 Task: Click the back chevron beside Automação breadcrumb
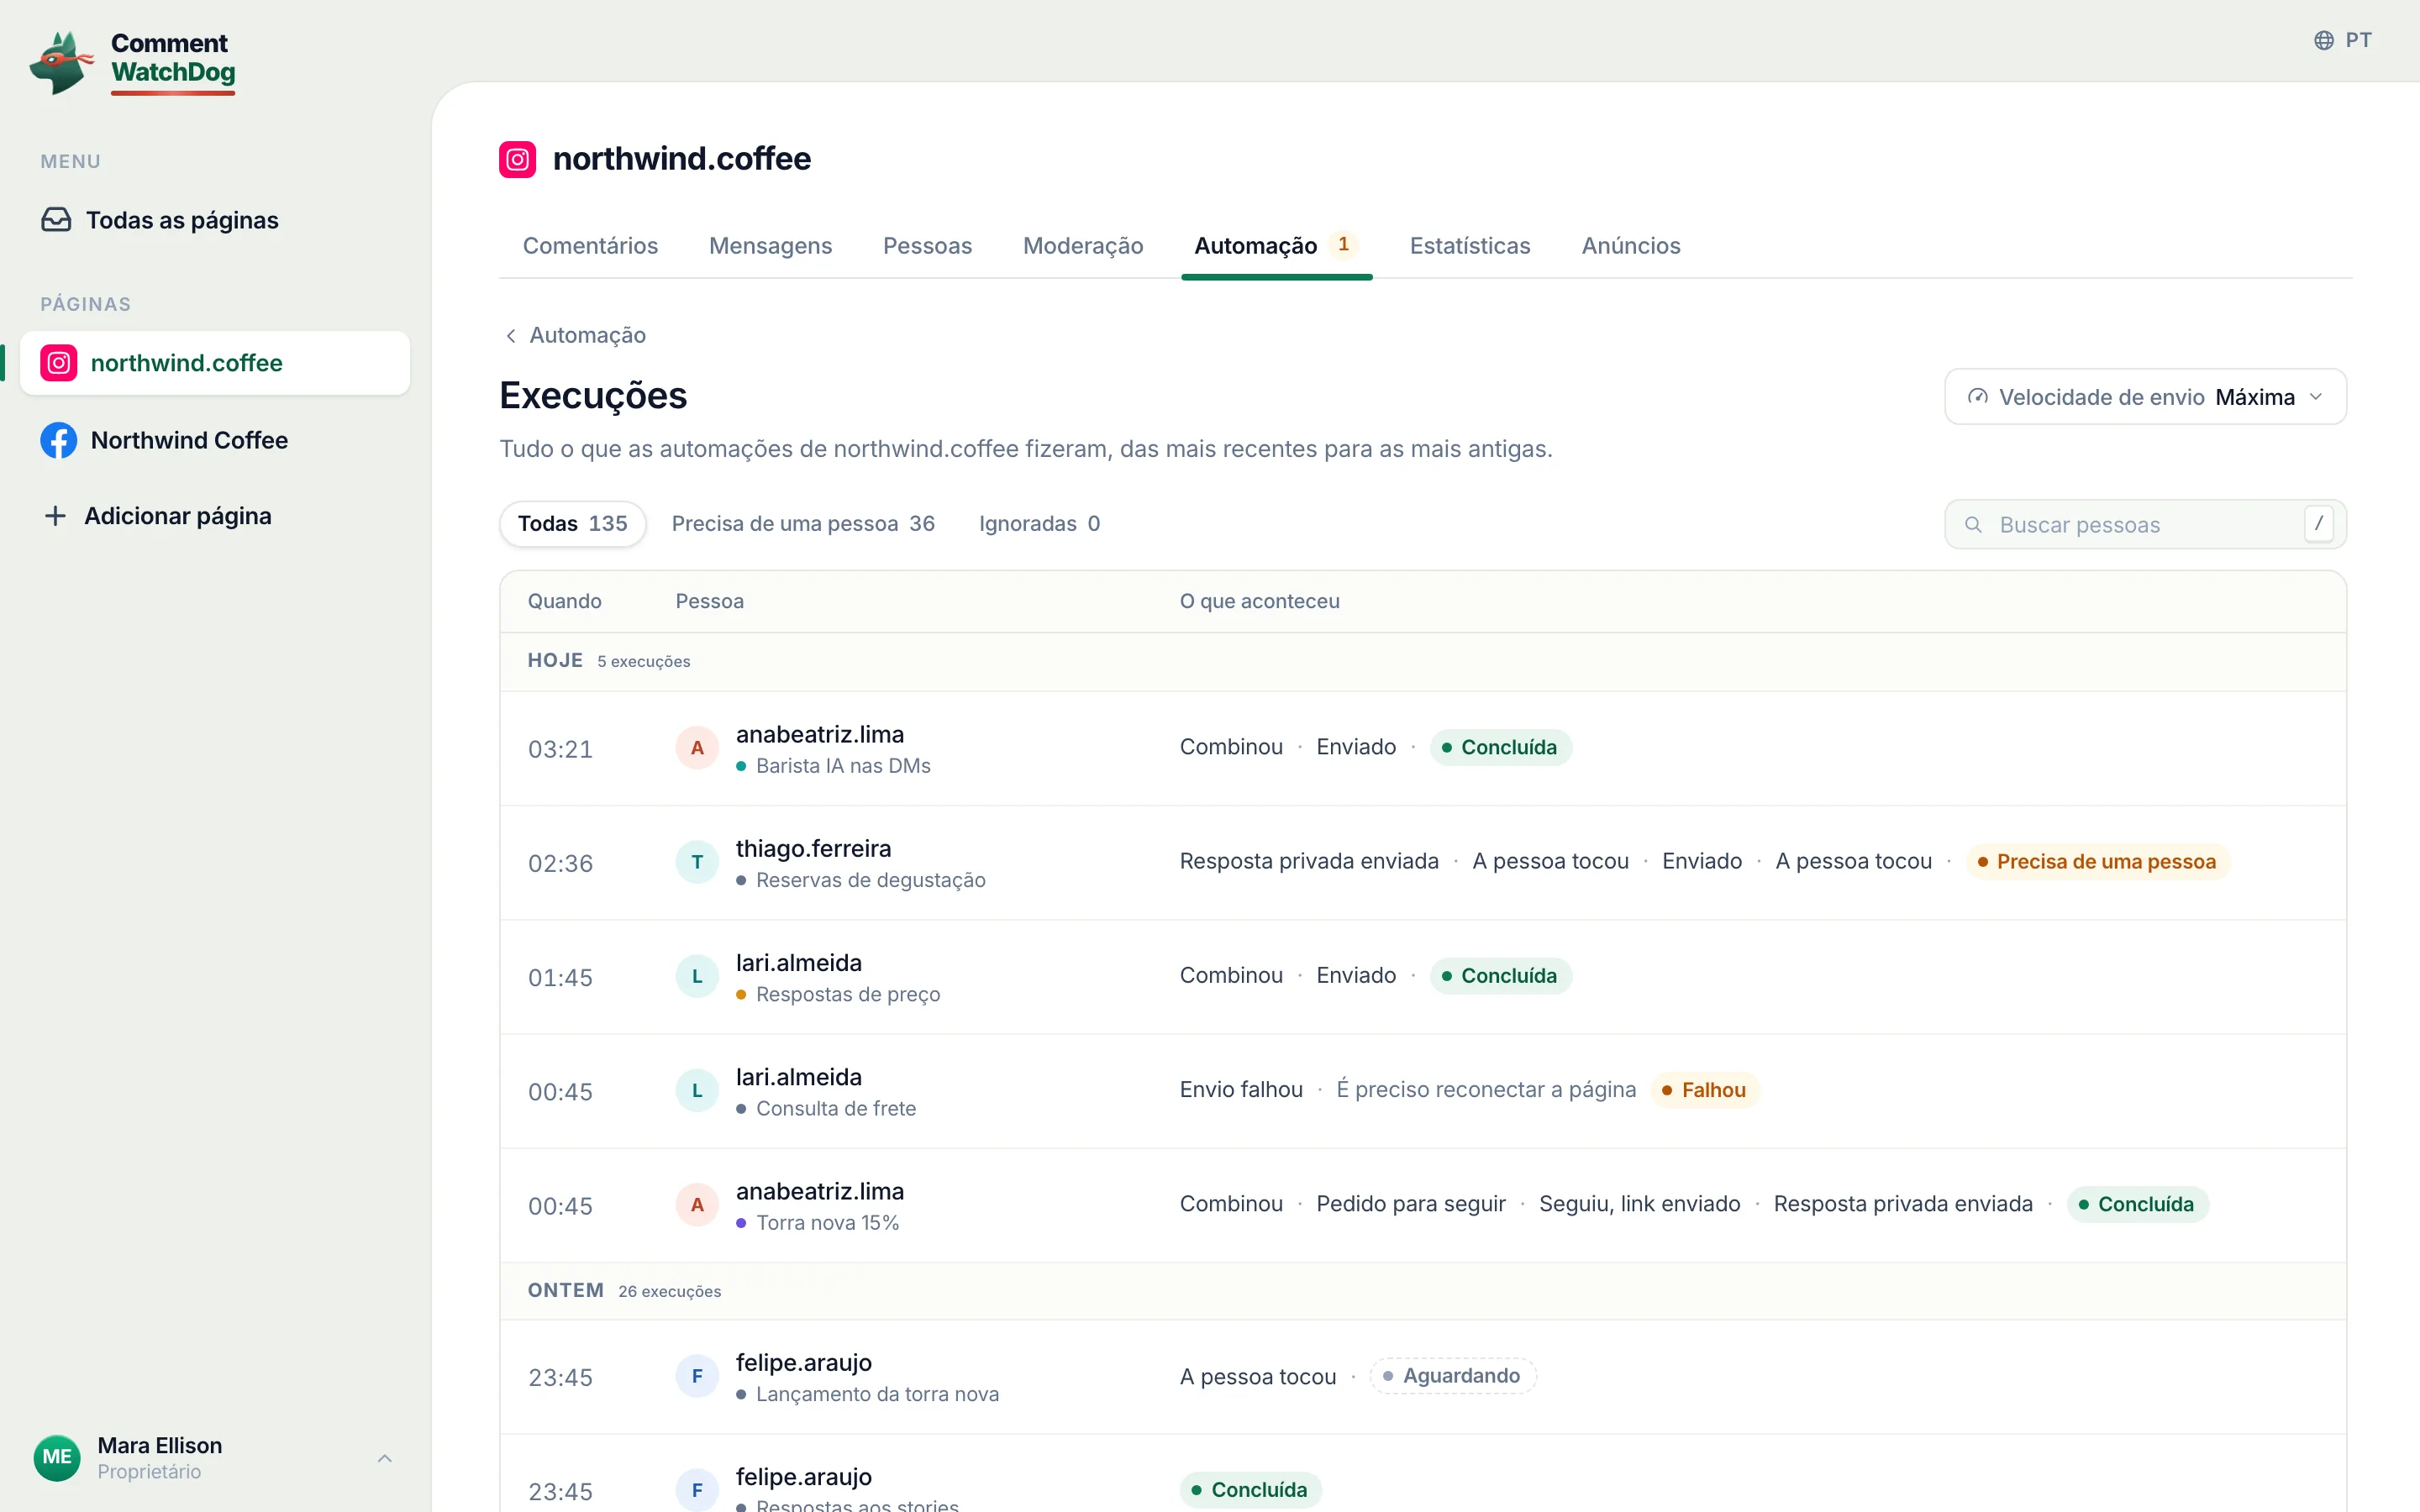click(511, 336)
